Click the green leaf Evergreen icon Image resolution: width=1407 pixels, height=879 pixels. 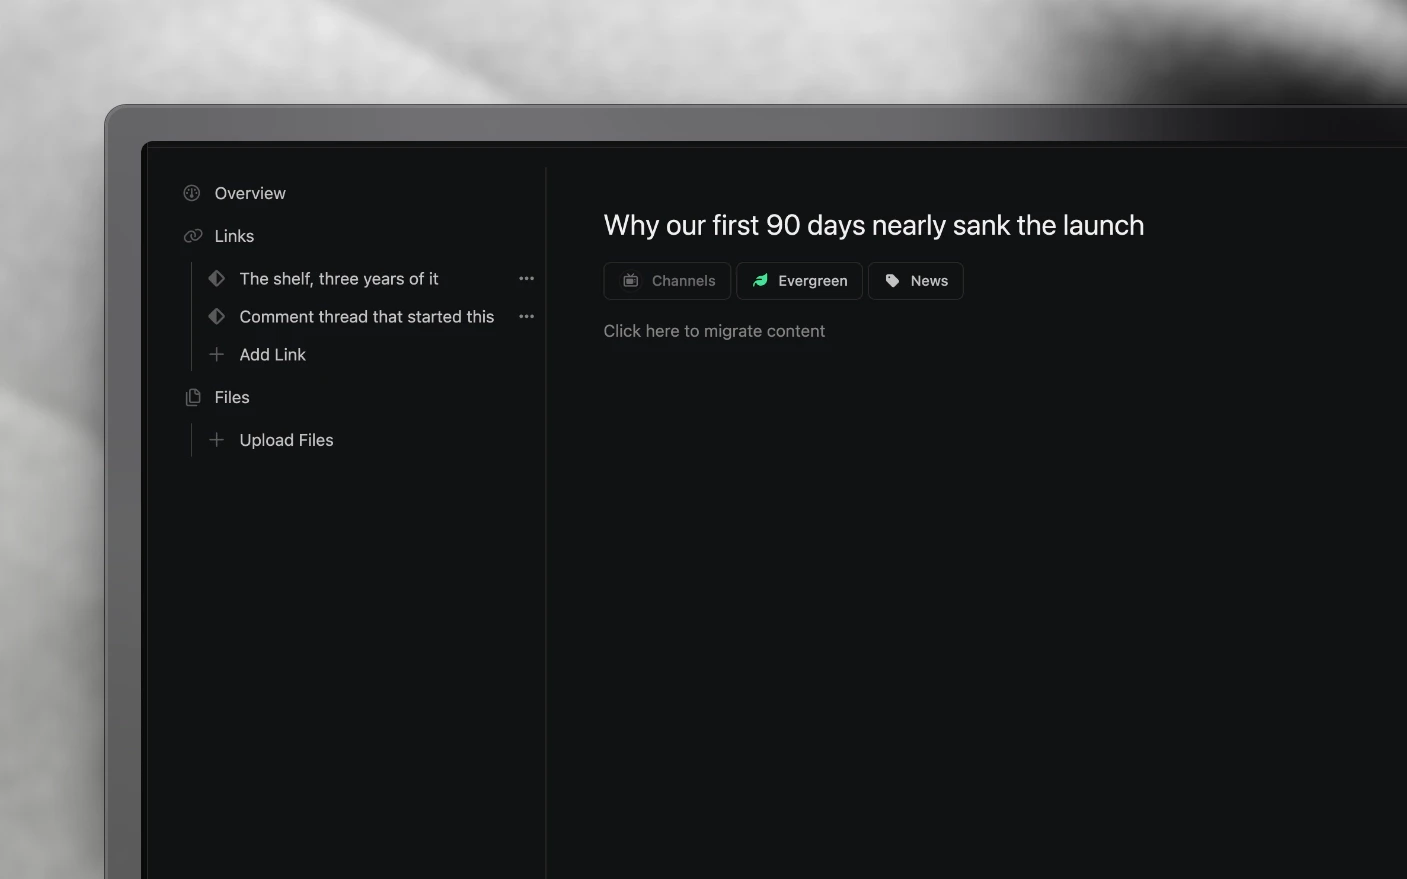point(760,281)
